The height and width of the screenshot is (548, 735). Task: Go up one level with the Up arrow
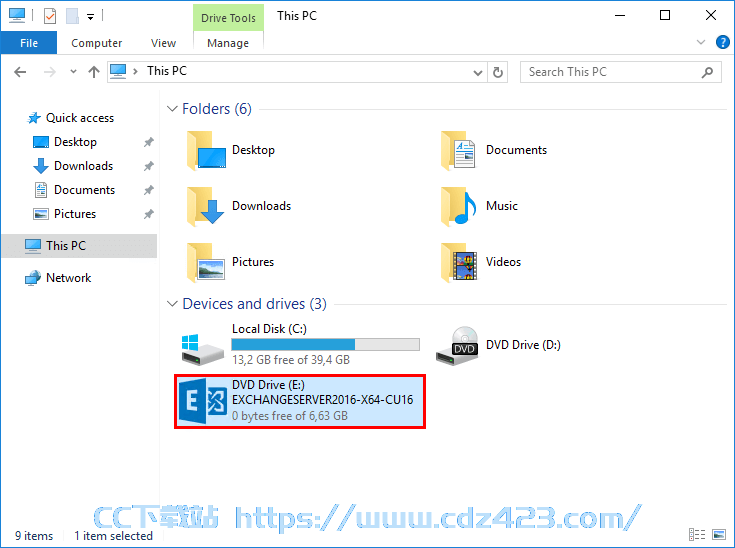tap(94, 72)
